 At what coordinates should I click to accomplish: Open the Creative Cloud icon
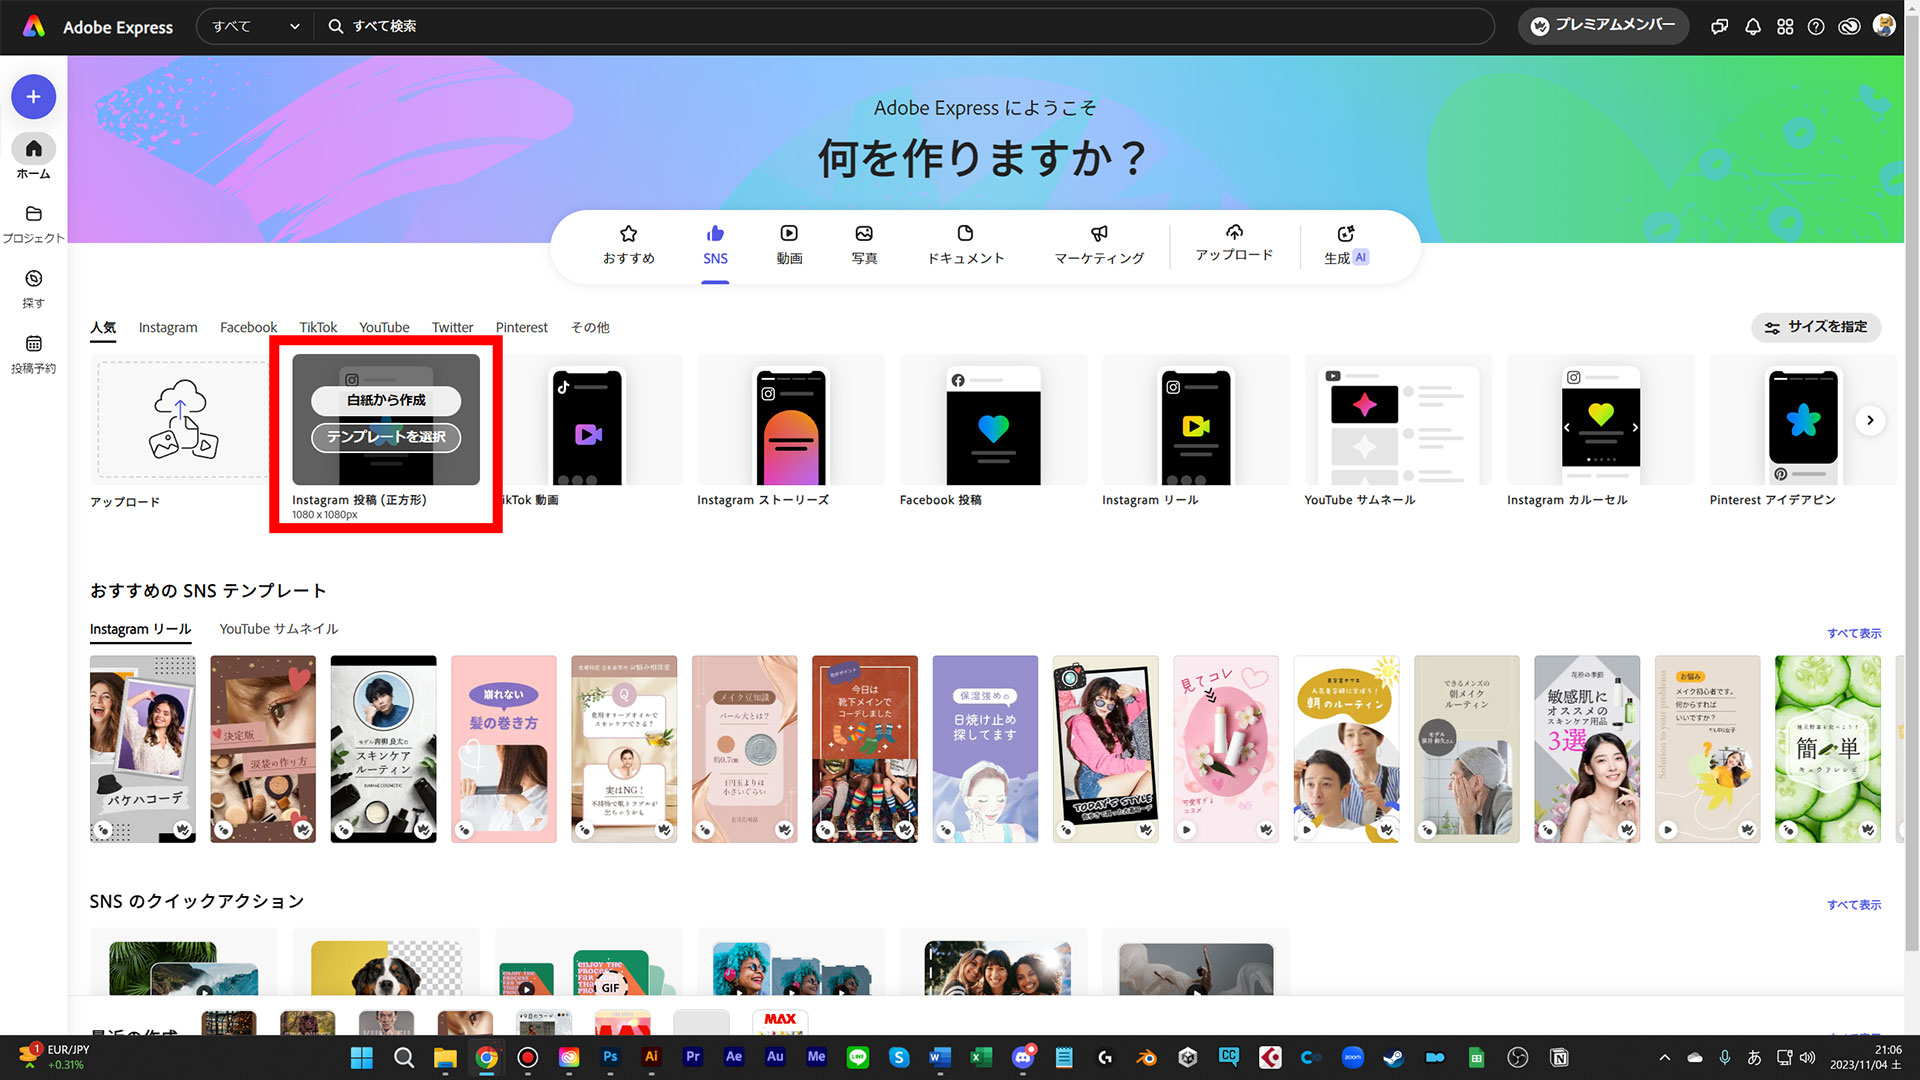[x=1848, y=26]
